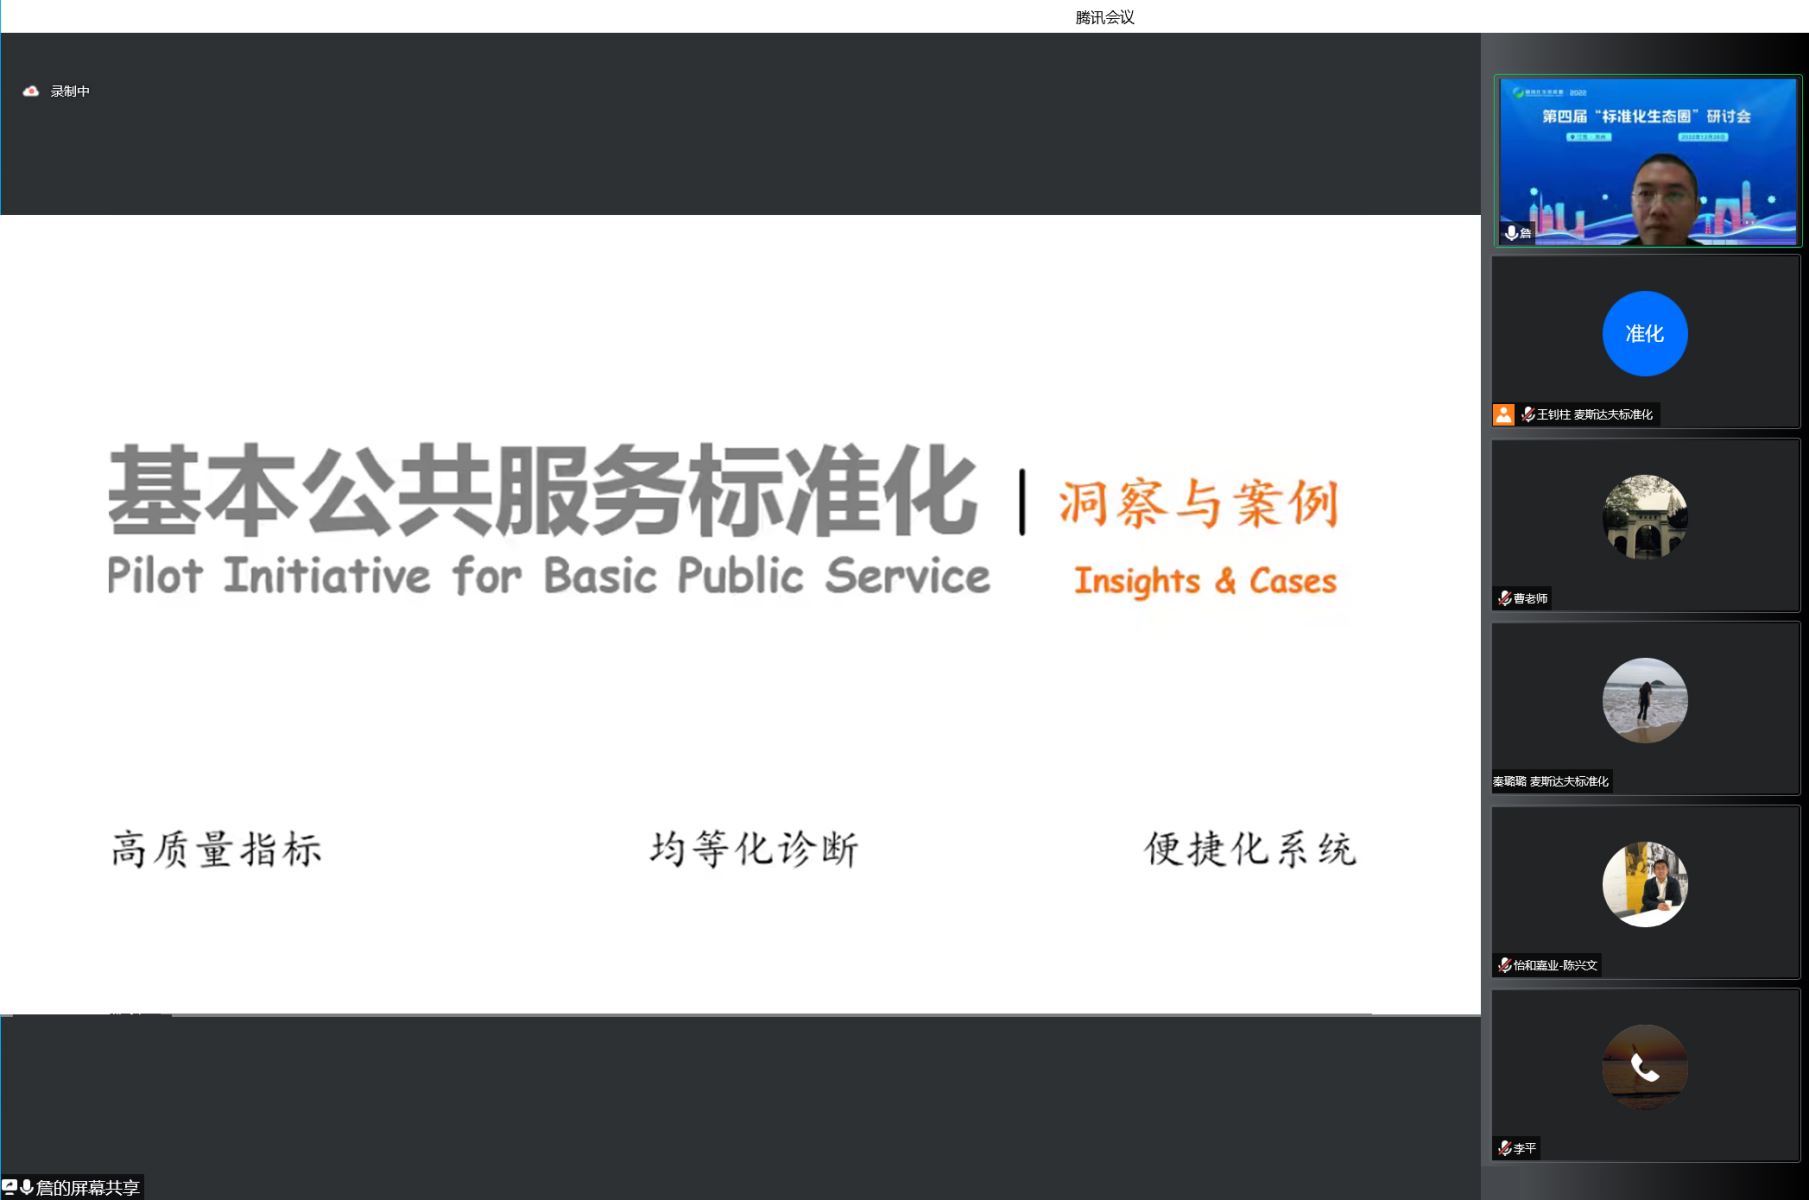Select the beach avatar of 秦璐璐

click(1644, 700)
